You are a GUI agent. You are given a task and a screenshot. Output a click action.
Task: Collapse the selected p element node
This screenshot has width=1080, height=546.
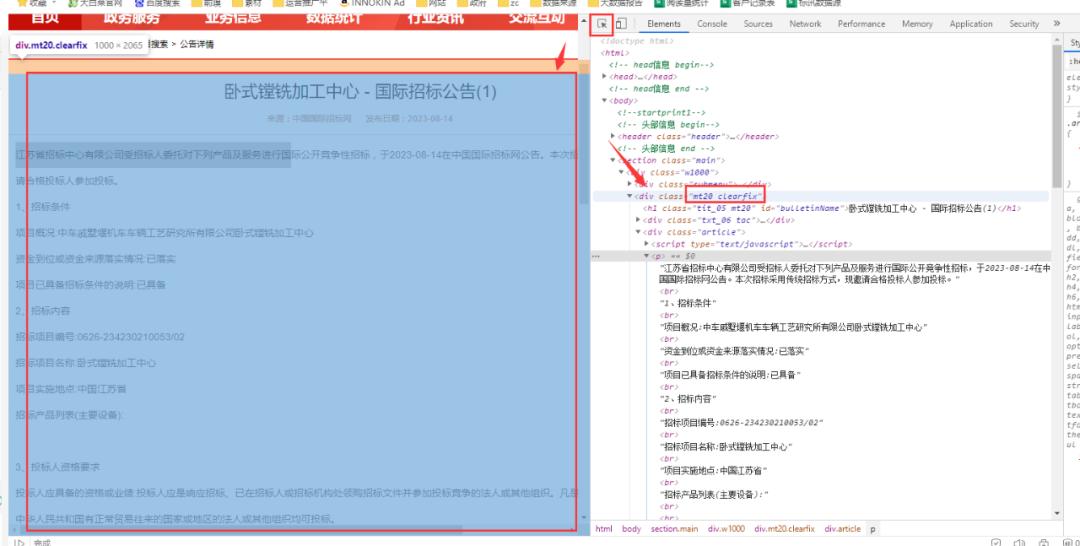click(646, 256)
